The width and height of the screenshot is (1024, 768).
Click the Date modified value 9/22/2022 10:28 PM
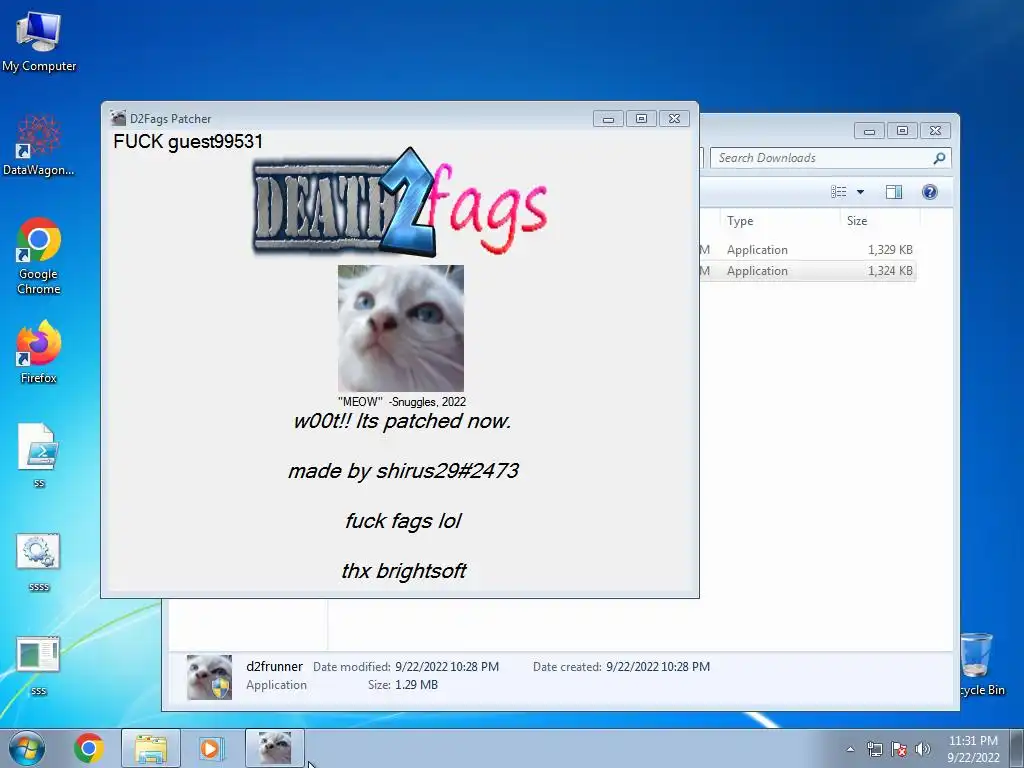[447, 667]
